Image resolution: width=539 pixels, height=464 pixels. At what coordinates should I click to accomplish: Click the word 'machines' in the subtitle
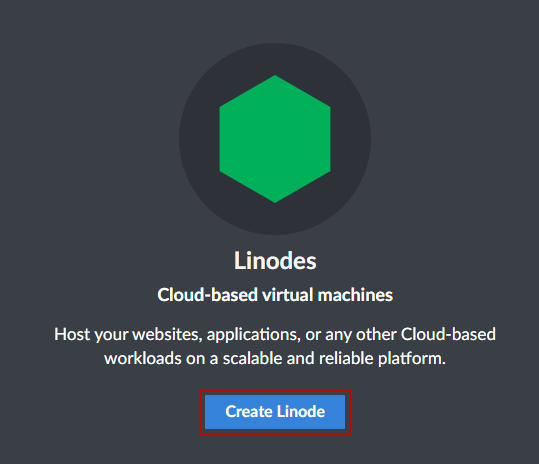click(x=355, y=295)
